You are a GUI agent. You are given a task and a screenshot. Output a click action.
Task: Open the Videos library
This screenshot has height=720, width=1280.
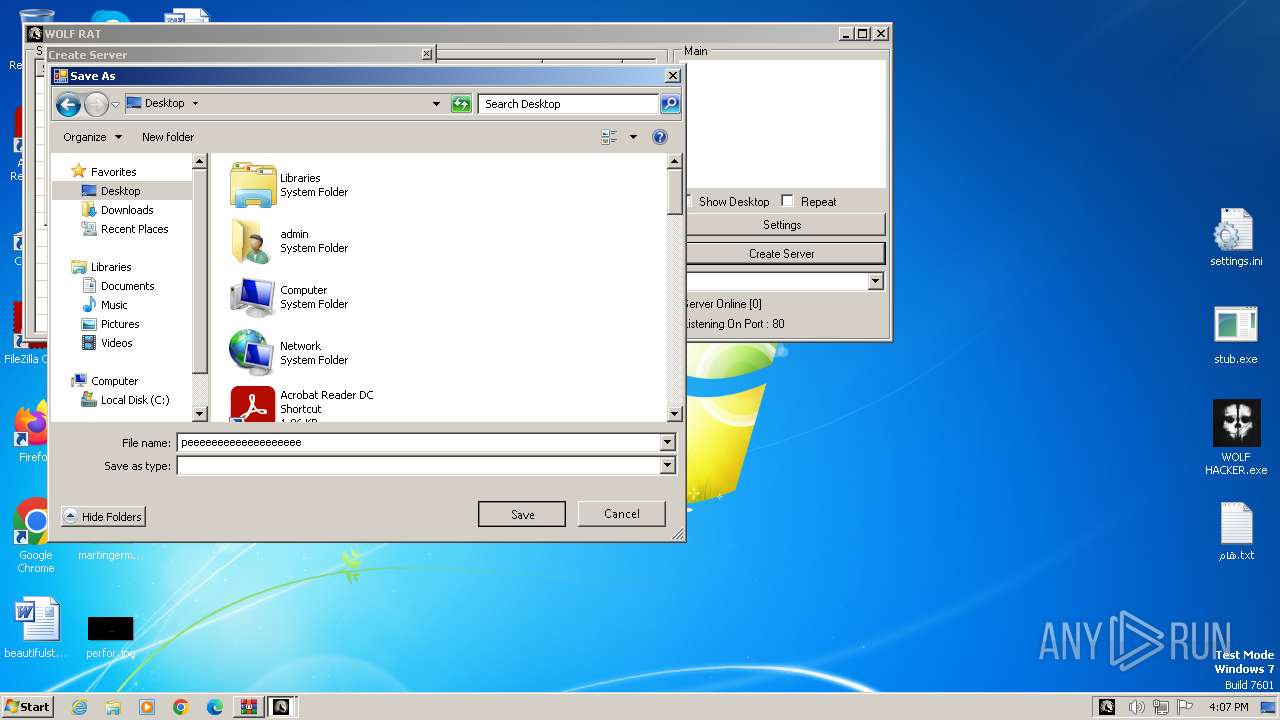pos(116,343)
